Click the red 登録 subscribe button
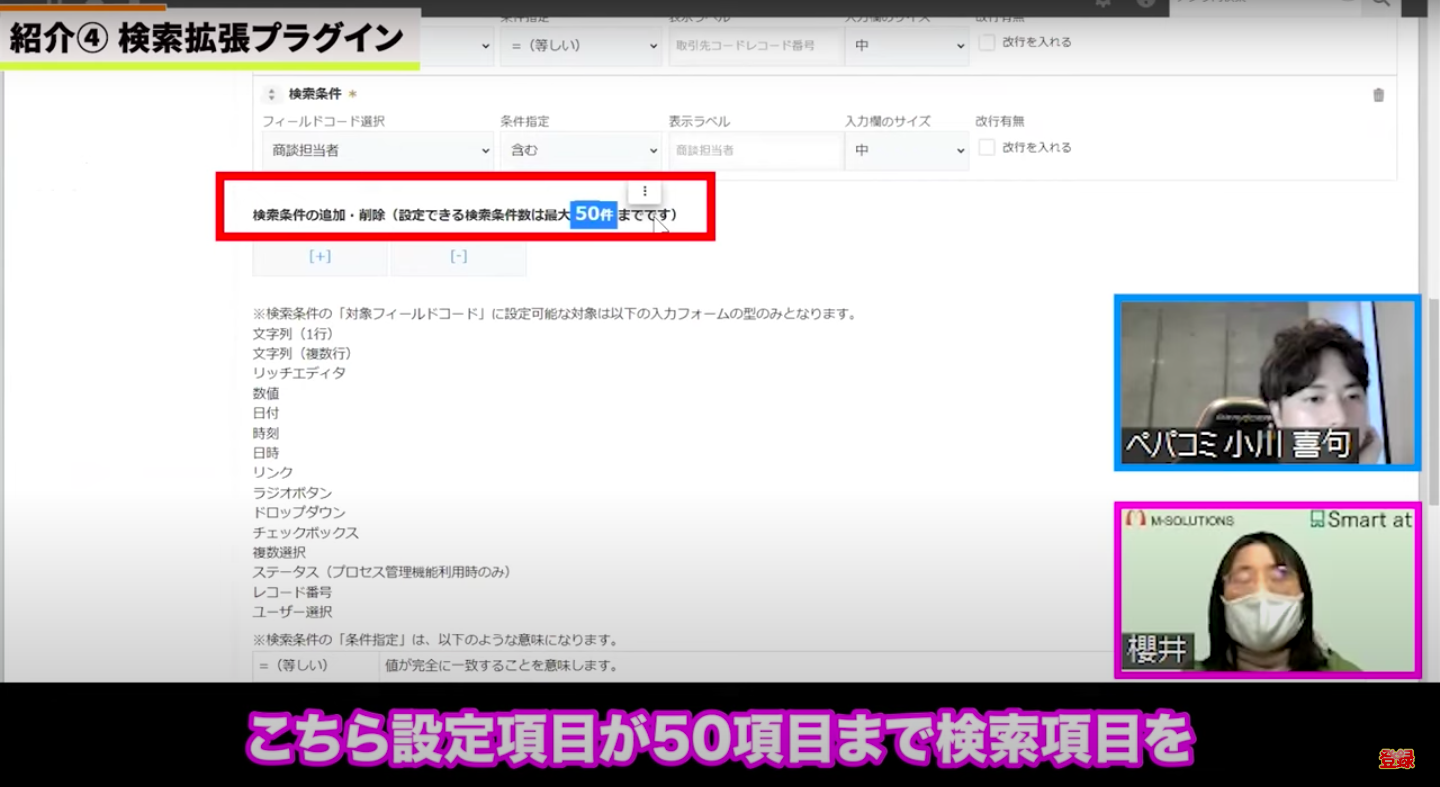The height and width of the screenshot is (787, 1440). (1396, 758)
